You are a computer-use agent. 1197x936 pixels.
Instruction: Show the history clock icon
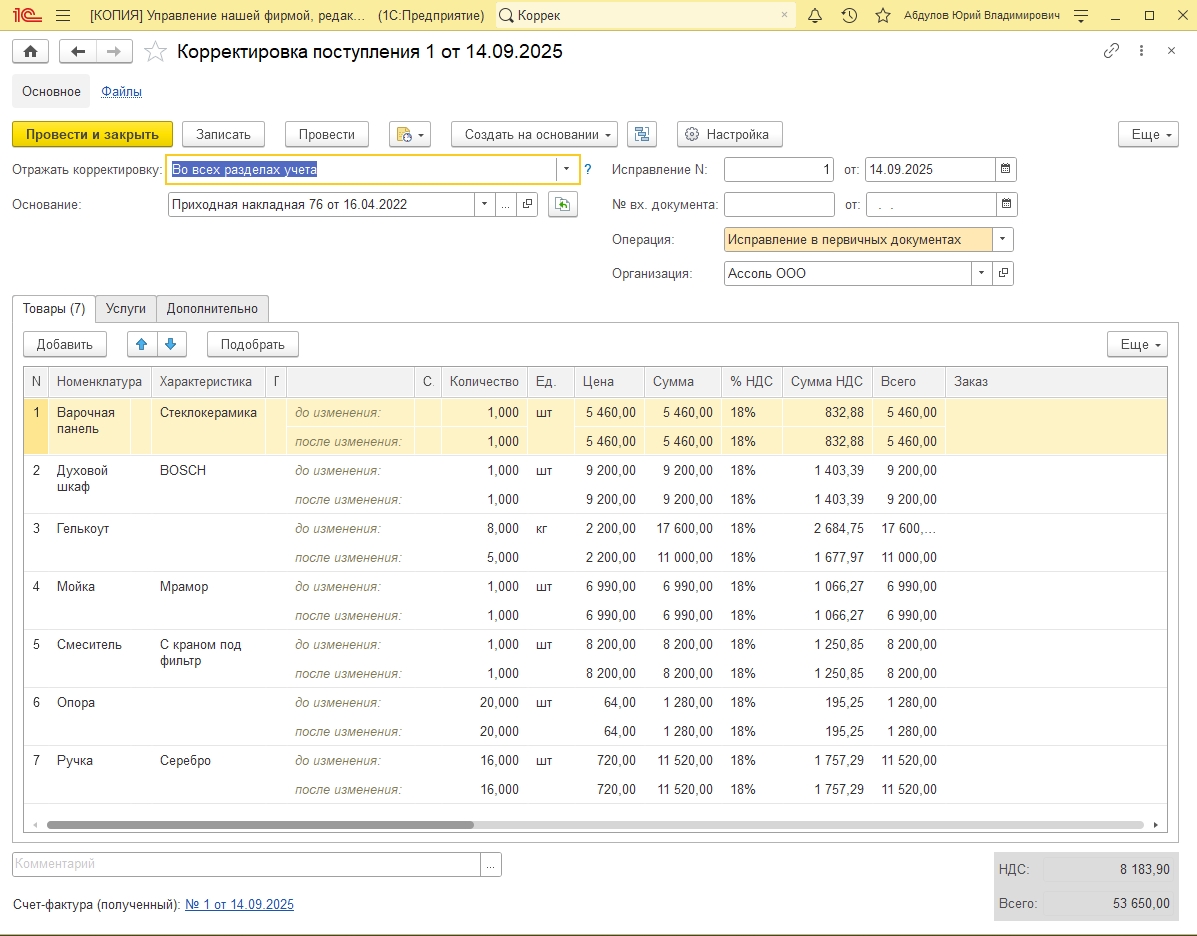click(849, 15)
